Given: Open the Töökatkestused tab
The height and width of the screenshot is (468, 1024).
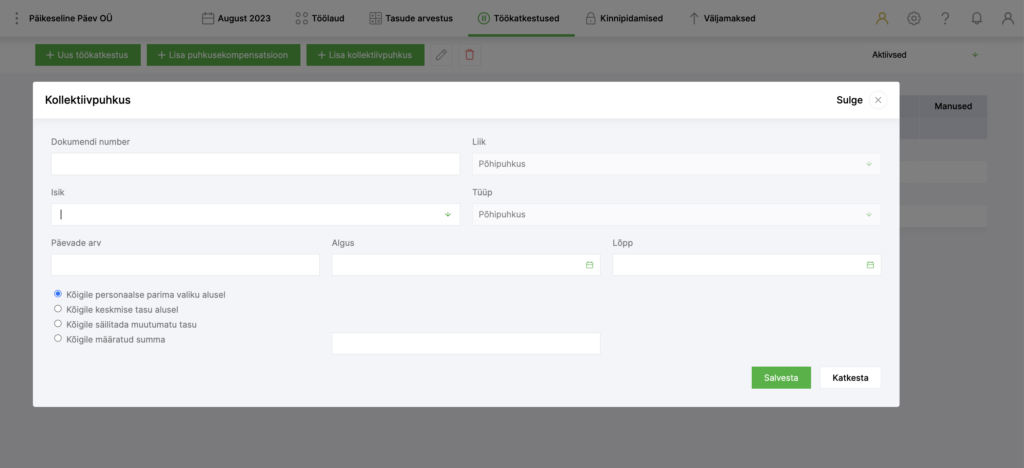Looking at the screenshot, I should click(x=519, y=18).
